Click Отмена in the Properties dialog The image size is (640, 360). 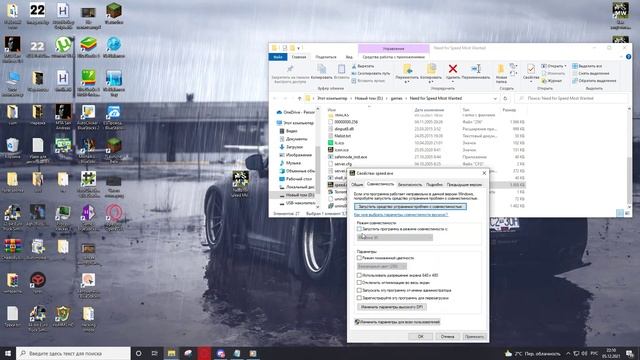tap(447, 337)
